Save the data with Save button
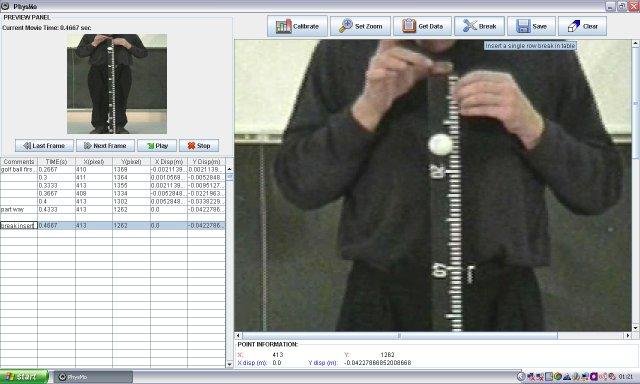The height and width of the screenshot is (384, 640). tap(531, 26)
